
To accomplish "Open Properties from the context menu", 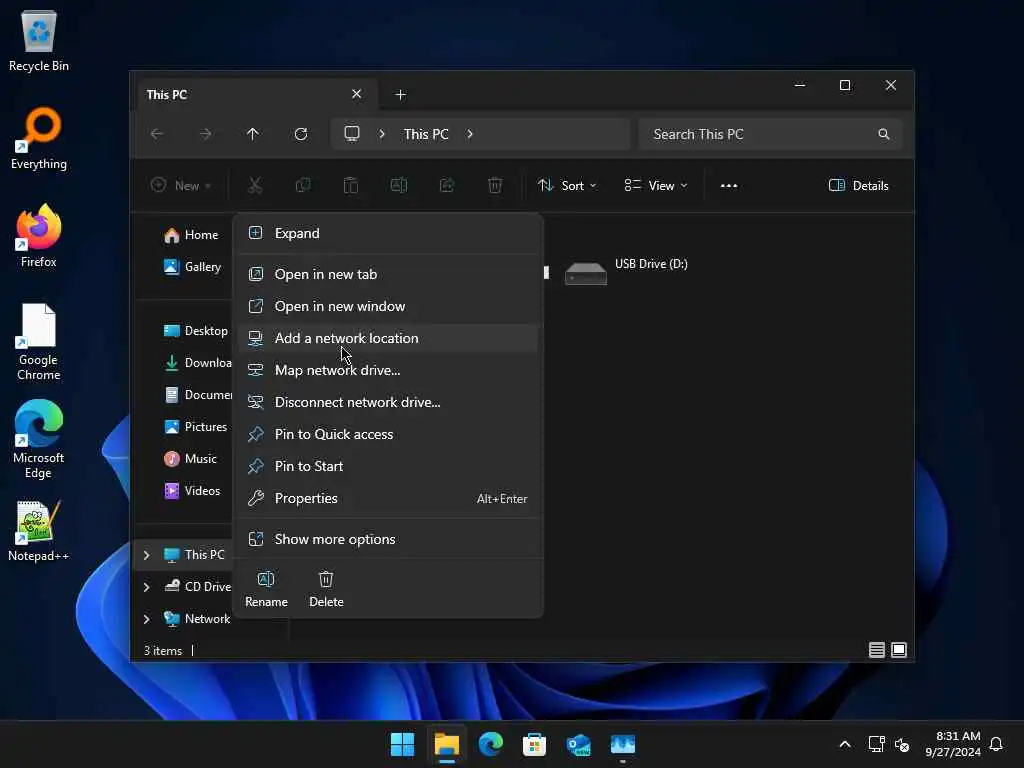I will [x=388, y=498].
